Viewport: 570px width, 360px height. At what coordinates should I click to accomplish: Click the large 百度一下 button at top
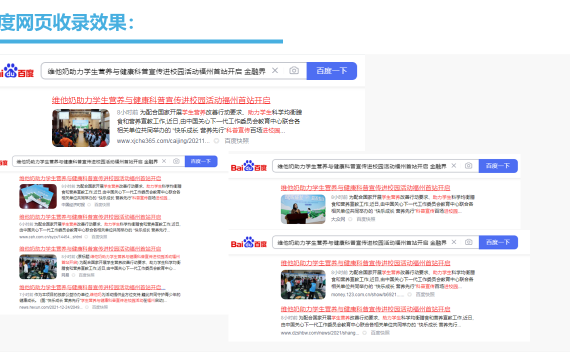[x=332, y=71]
